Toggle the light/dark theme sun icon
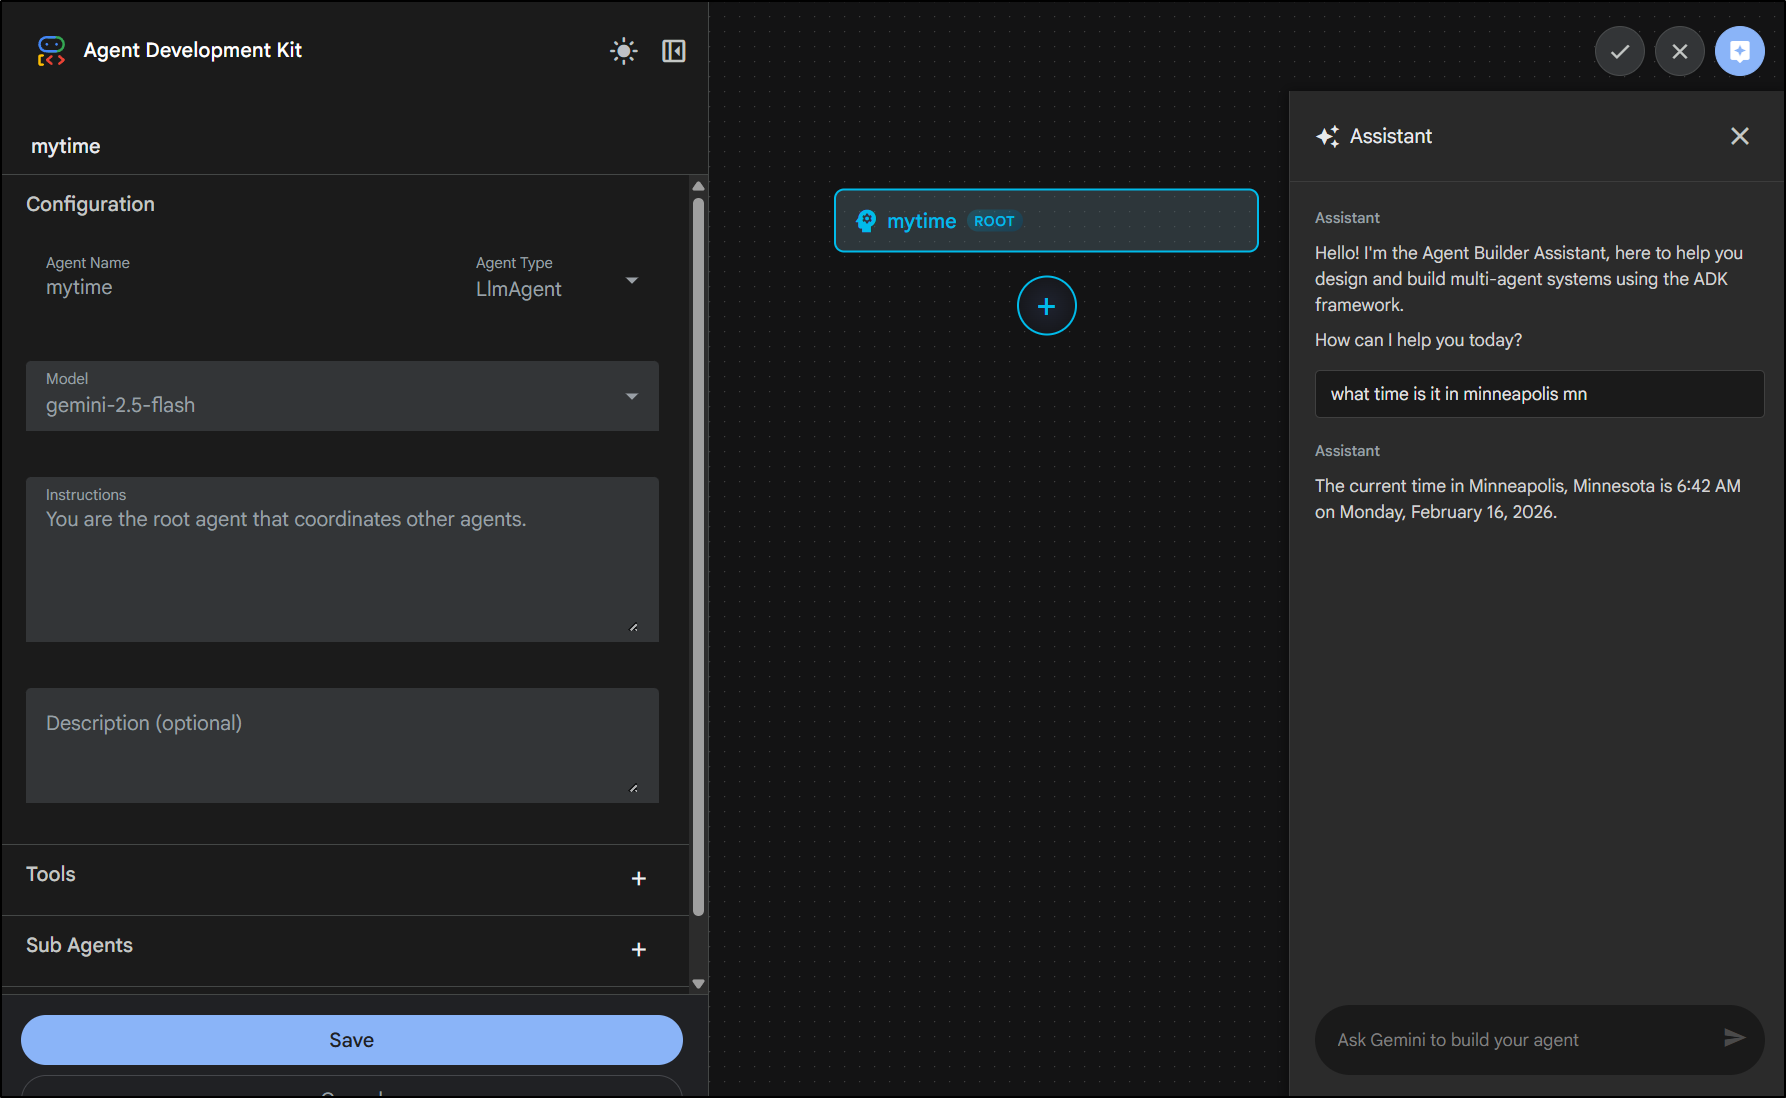The height and width of the screenshot is (1098, 1786). (623, 51)
